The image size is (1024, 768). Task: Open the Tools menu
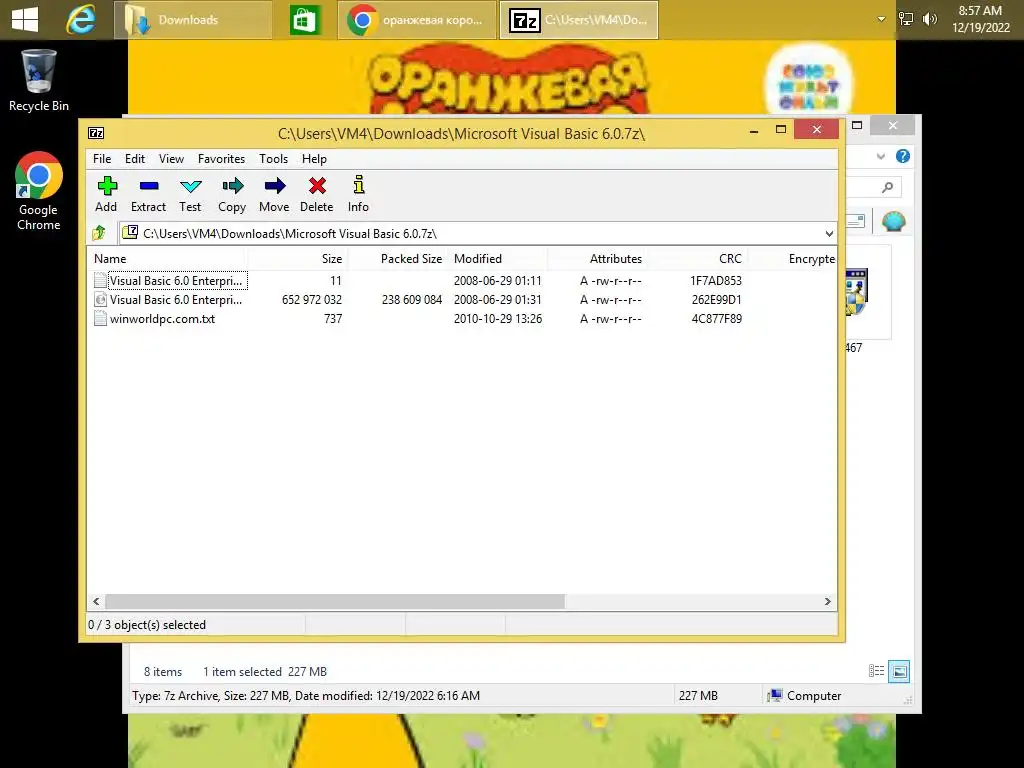[273, 159]
